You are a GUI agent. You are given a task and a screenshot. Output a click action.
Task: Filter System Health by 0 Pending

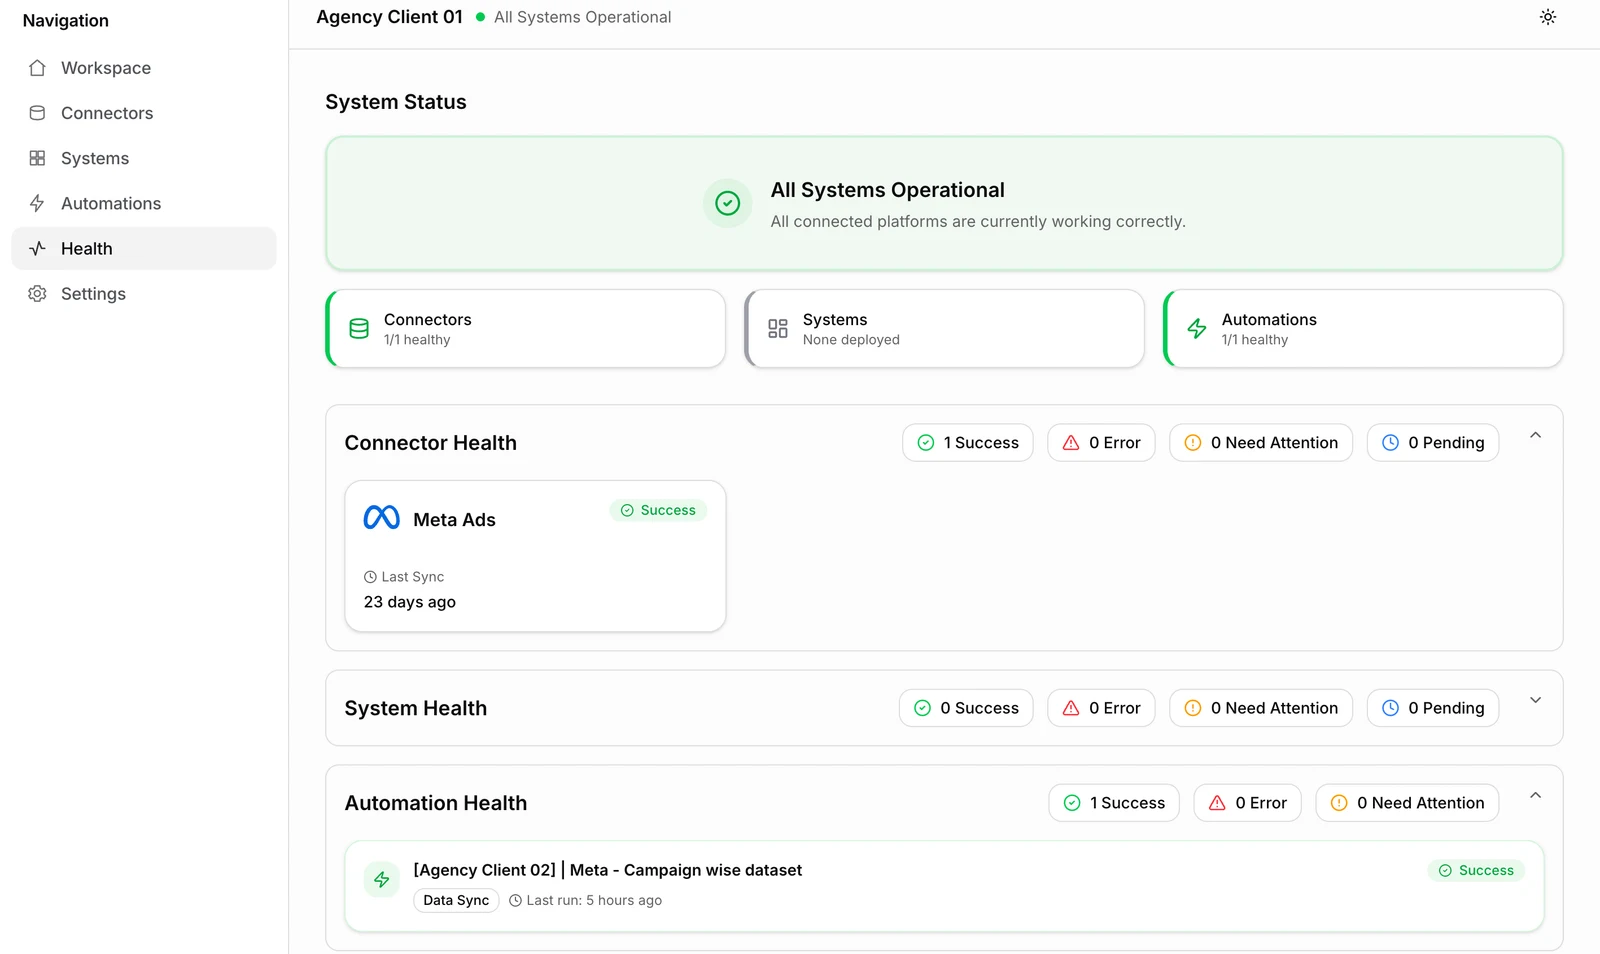coord(1433,708)
